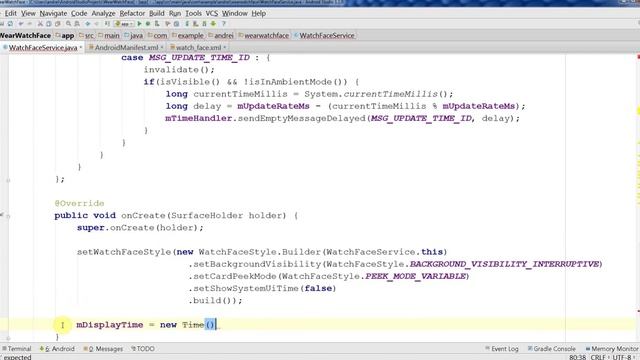Click the Sync refresh icon in toolbar

[x=10, y=24]
